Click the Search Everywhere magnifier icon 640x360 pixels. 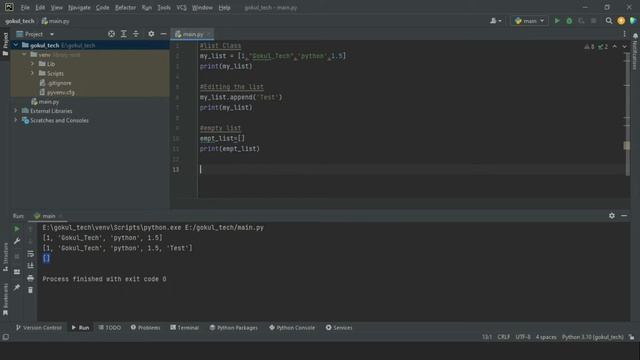pos(609,21)
